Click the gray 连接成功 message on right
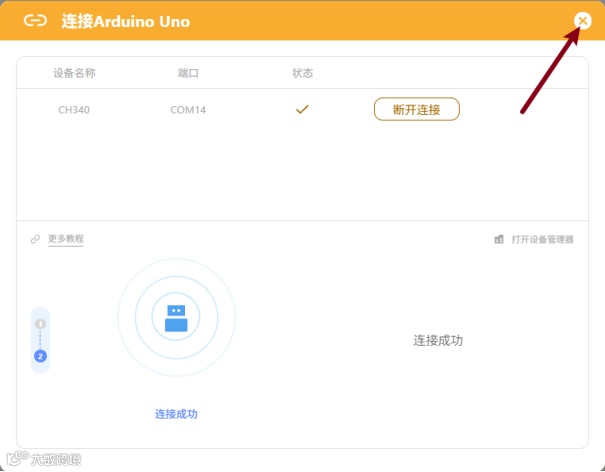Screen dimensions: 605x472 pyautogui.click(x=438, y=340)
